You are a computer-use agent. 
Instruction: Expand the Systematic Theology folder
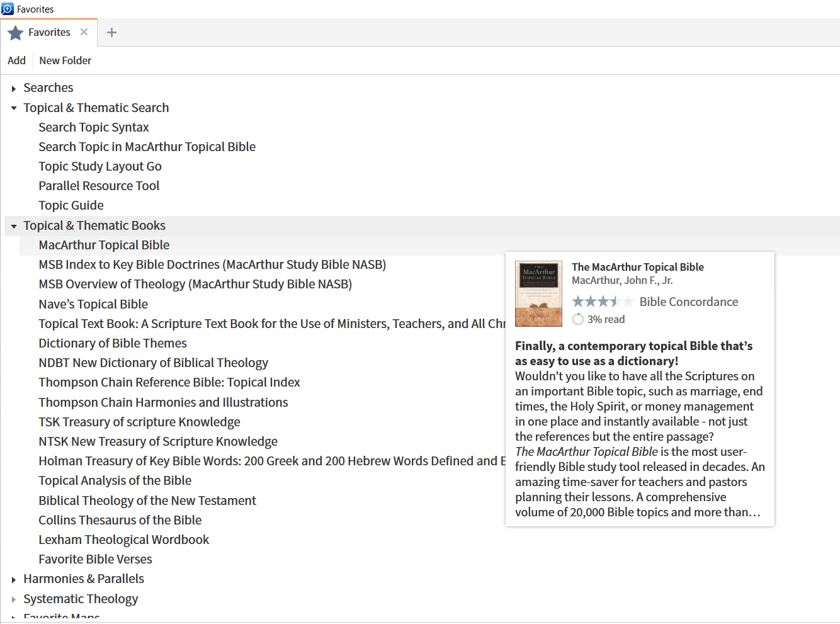pyautogui.click(x=13, y=599)
